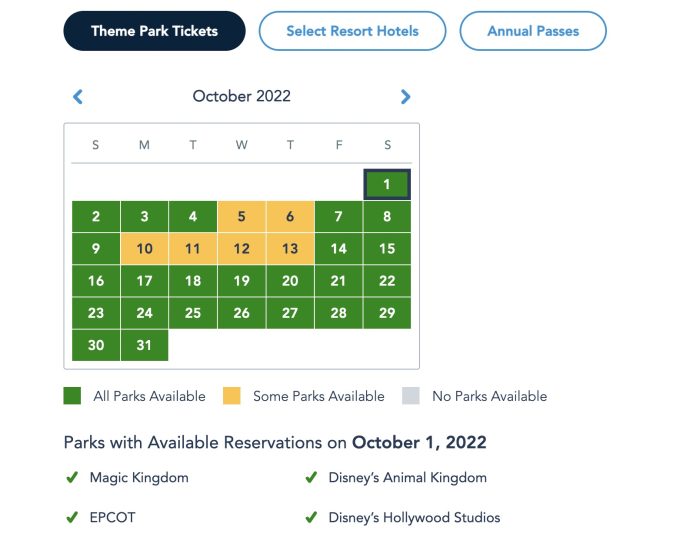Screen dimensions: 700x547
Task: Click Disney's Hollywood Studios green checkmark
Action: (311, 517)
